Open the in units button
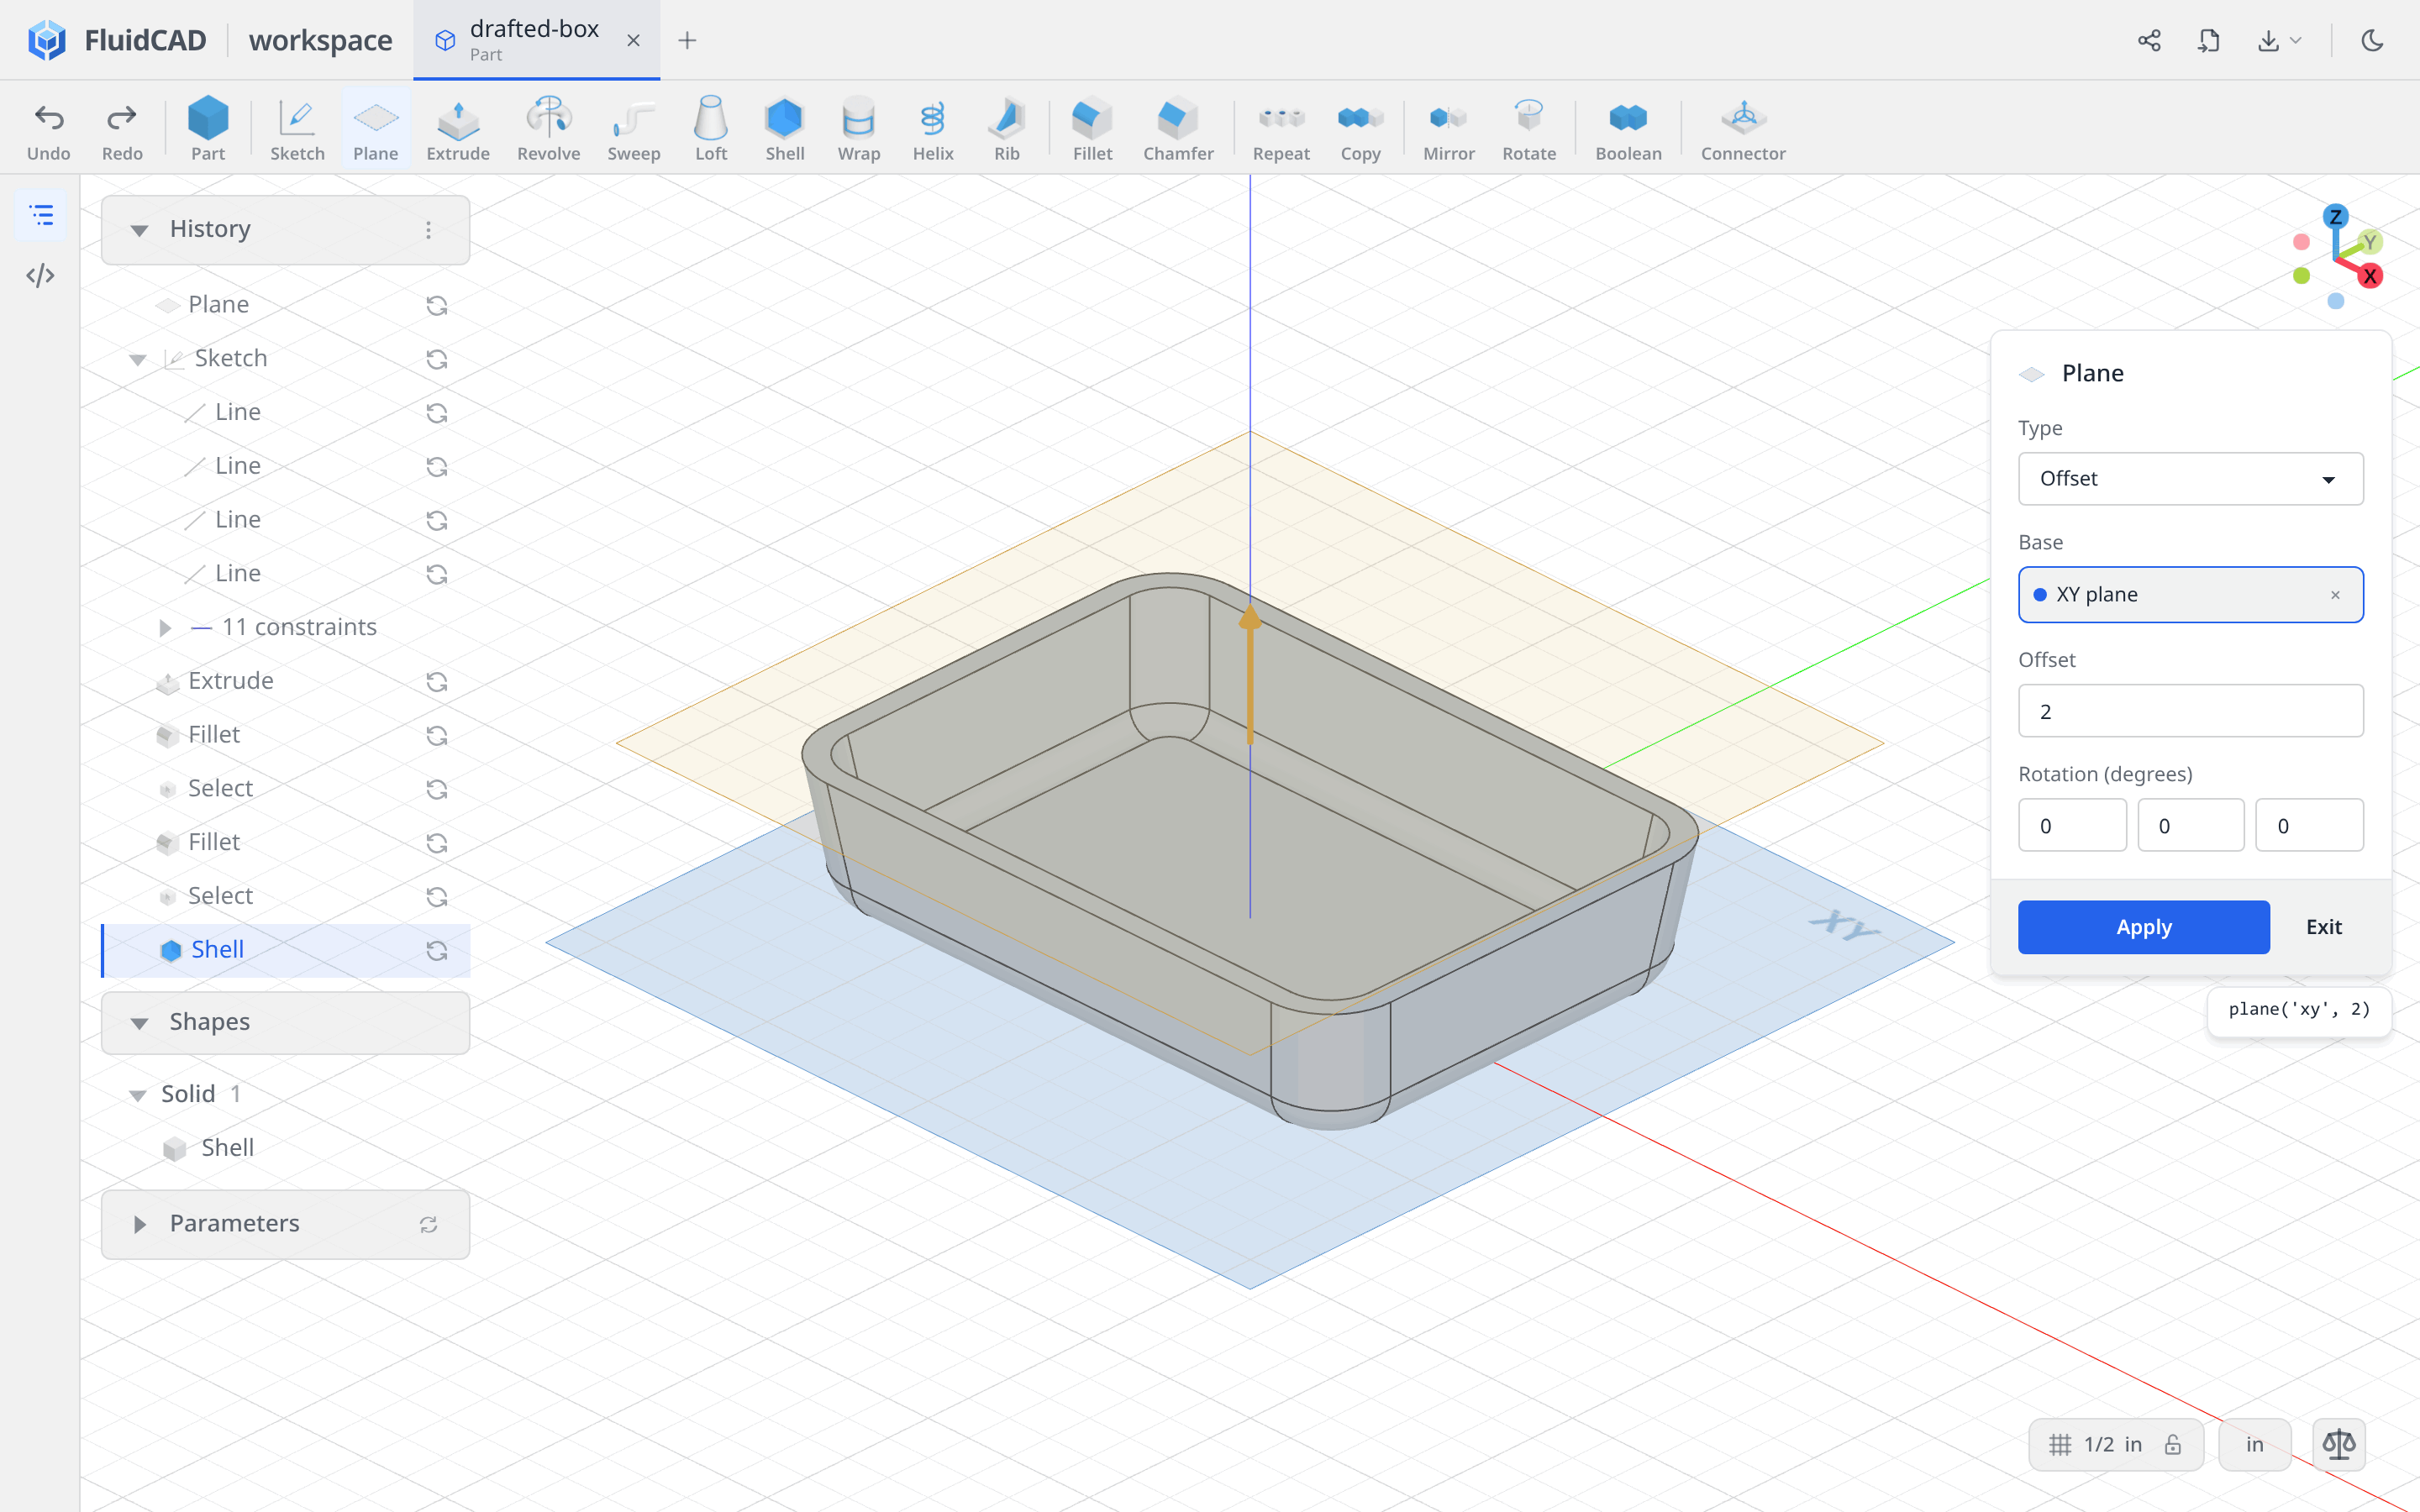The height and width of the screenshot is (1512, 2420). (x=2254, y=1444)
